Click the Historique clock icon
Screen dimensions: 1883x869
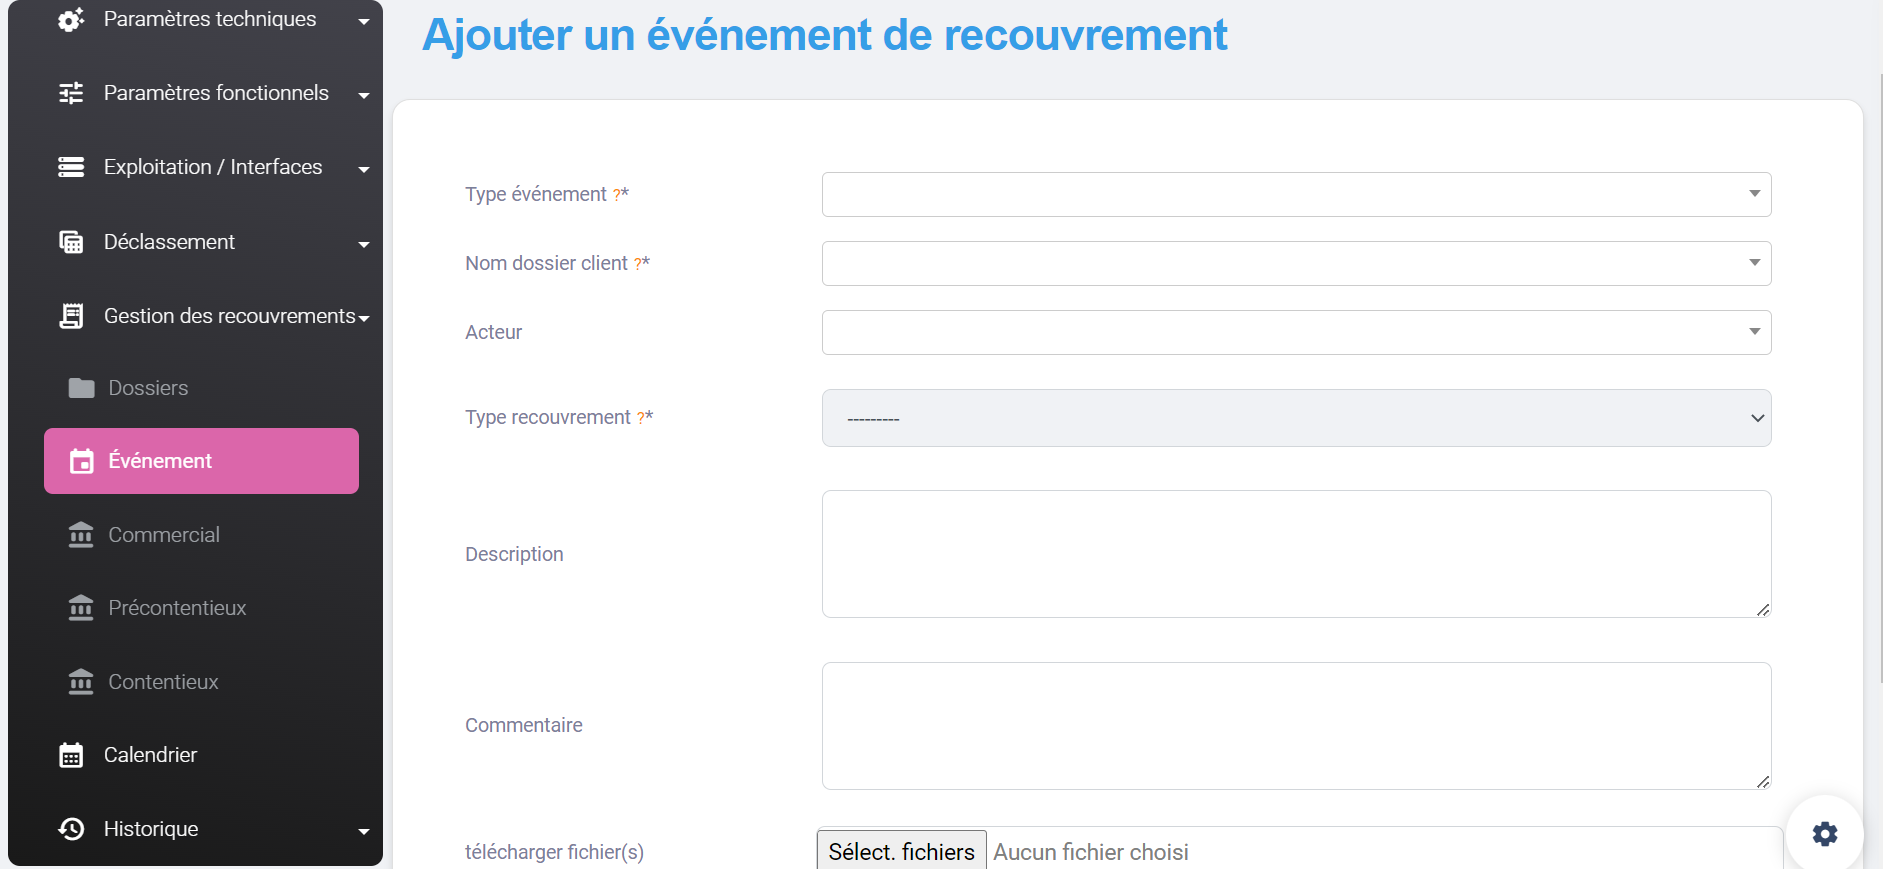click(71, 829)
